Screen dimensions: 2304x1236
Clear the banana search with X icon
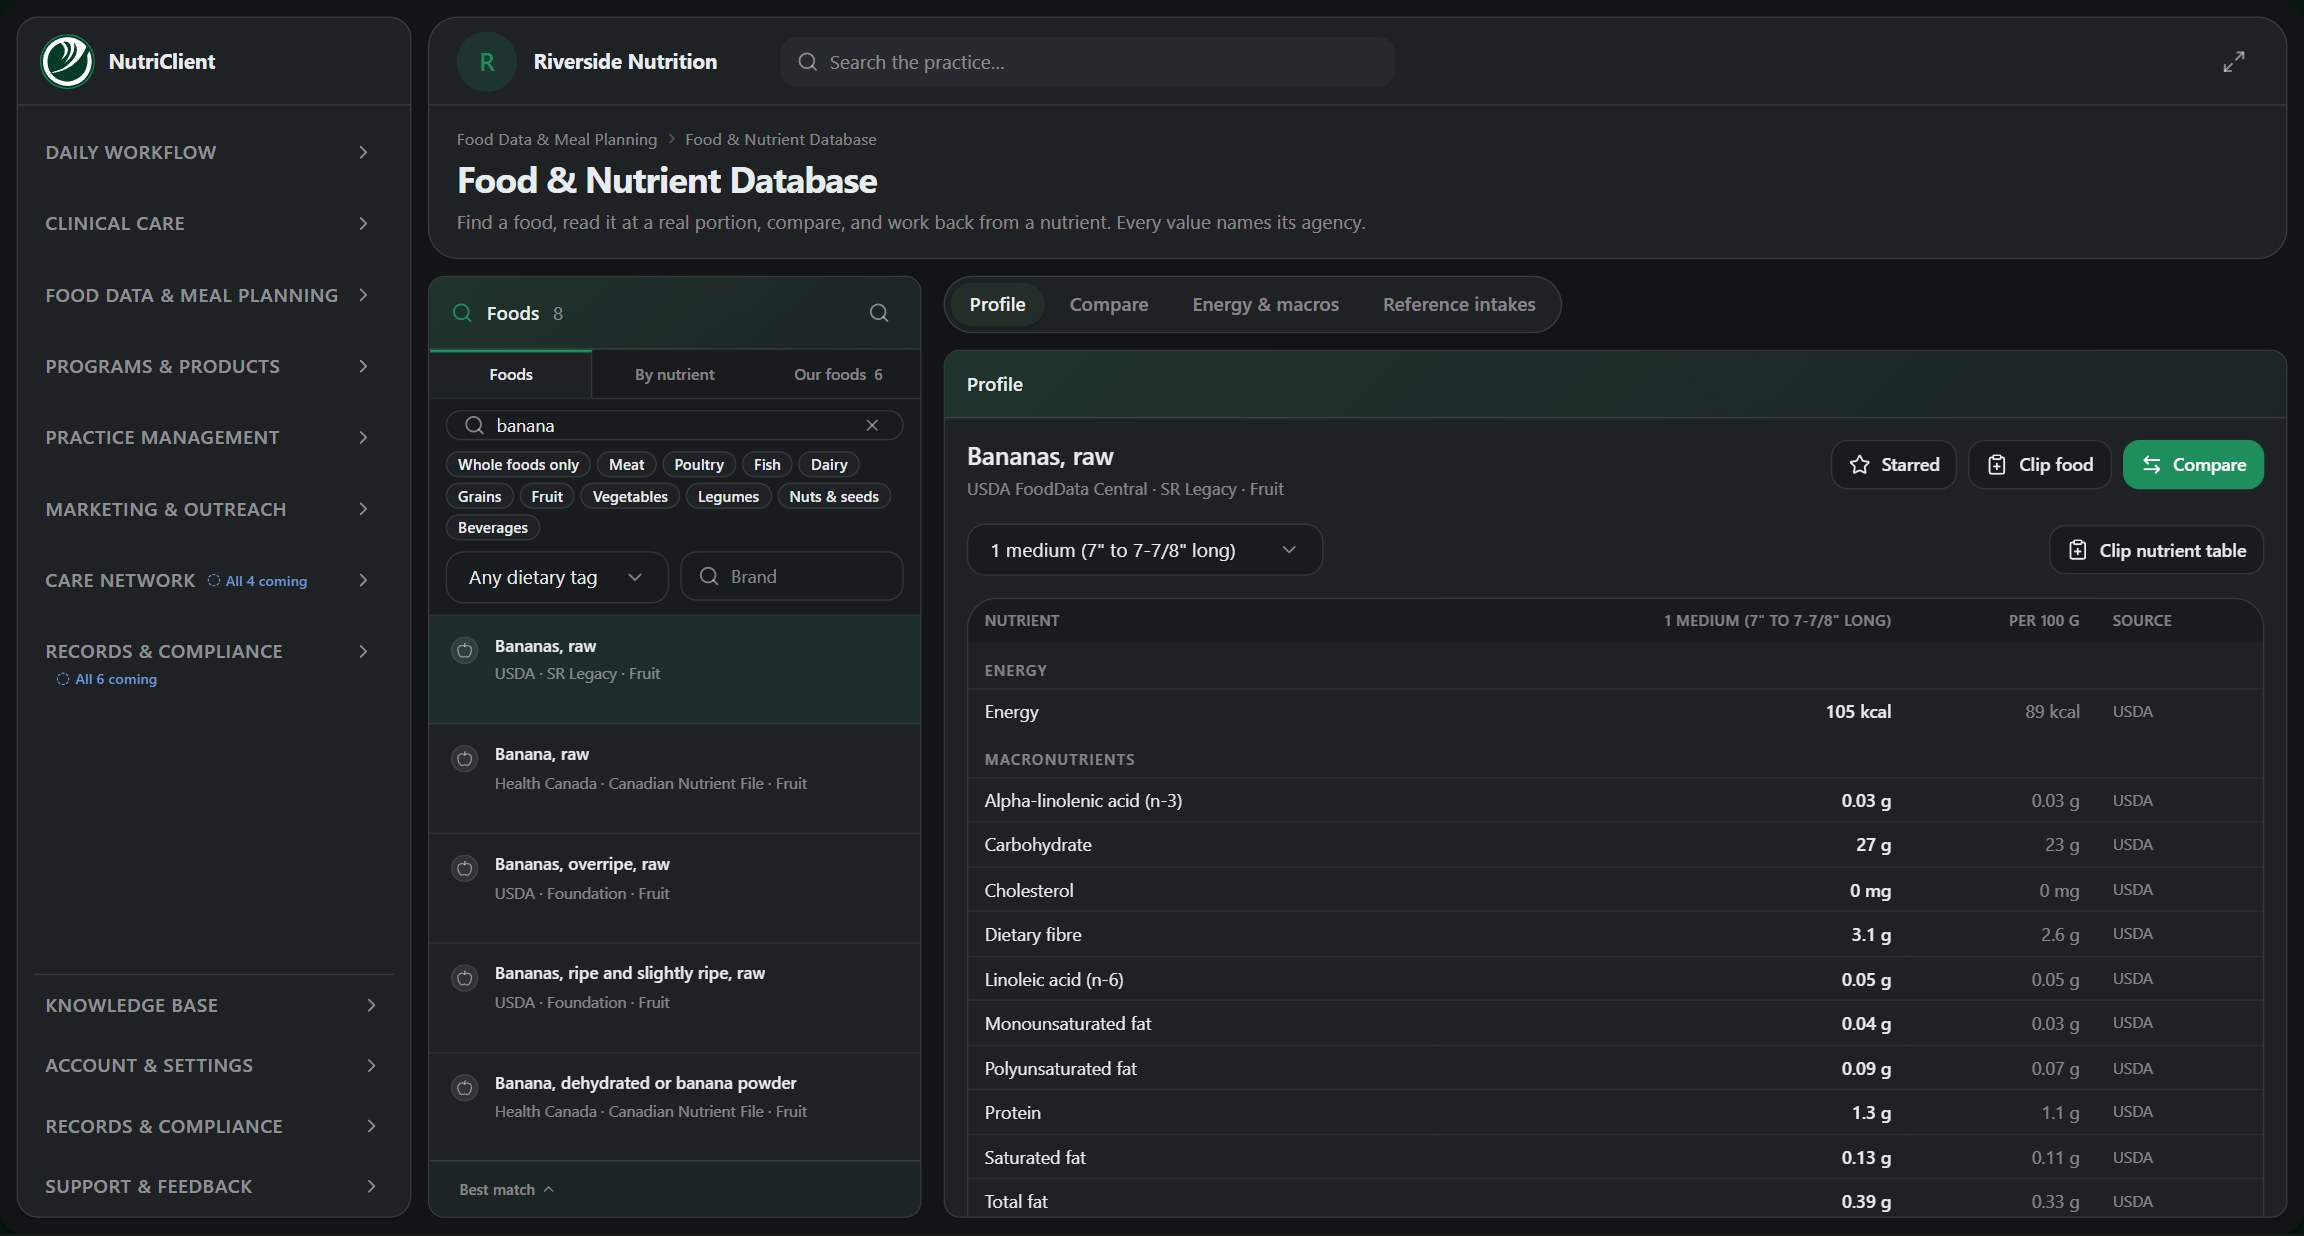click(x=872, y=425)
